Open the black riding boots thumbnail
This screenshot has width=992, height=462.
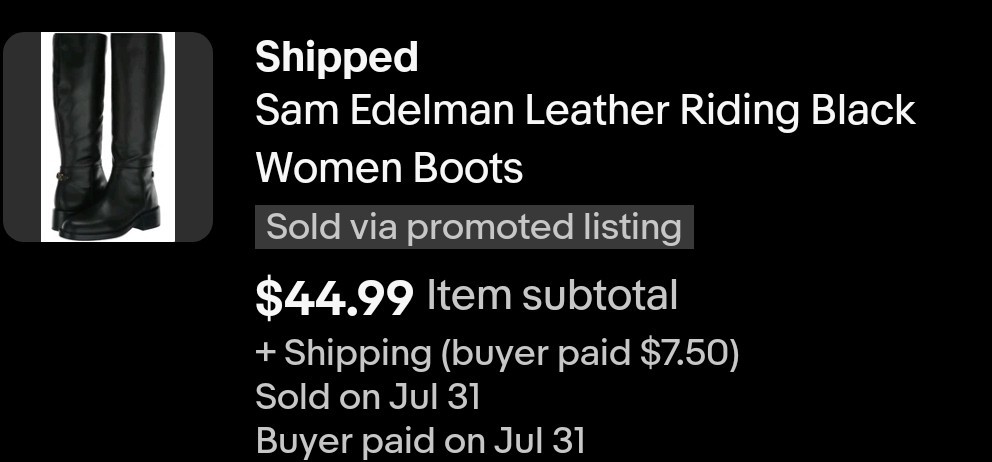108,137
